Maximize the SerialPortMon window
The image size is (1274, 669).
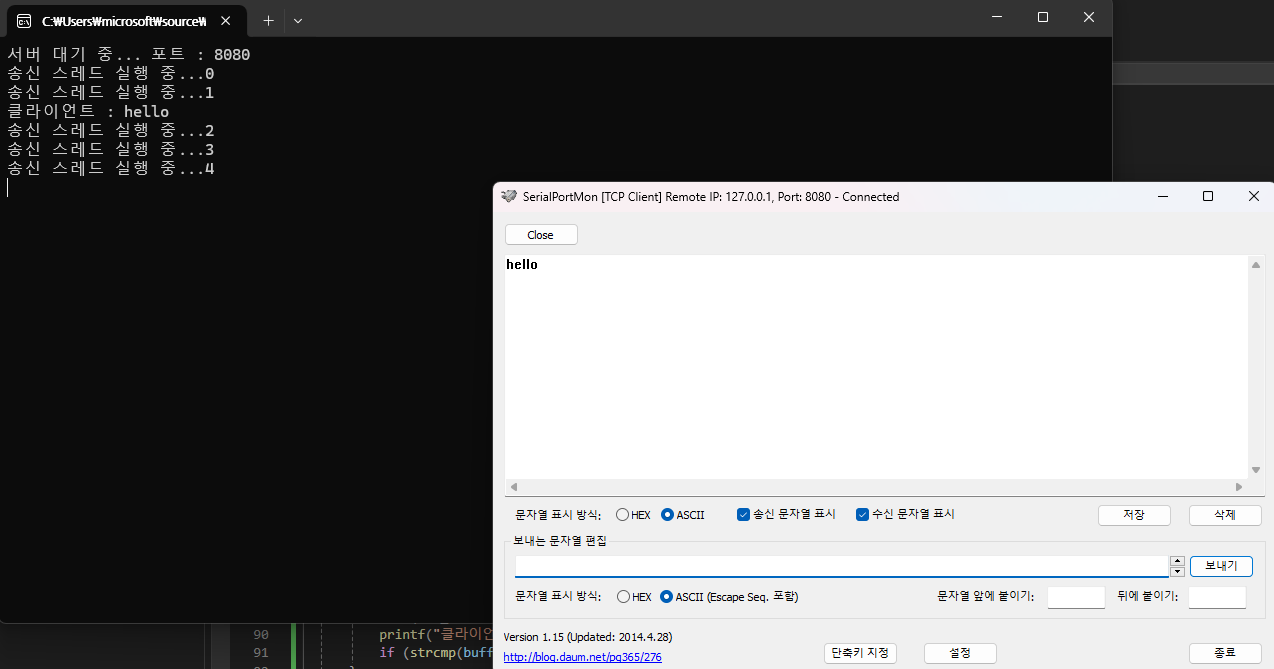[x=1208, y=196]
